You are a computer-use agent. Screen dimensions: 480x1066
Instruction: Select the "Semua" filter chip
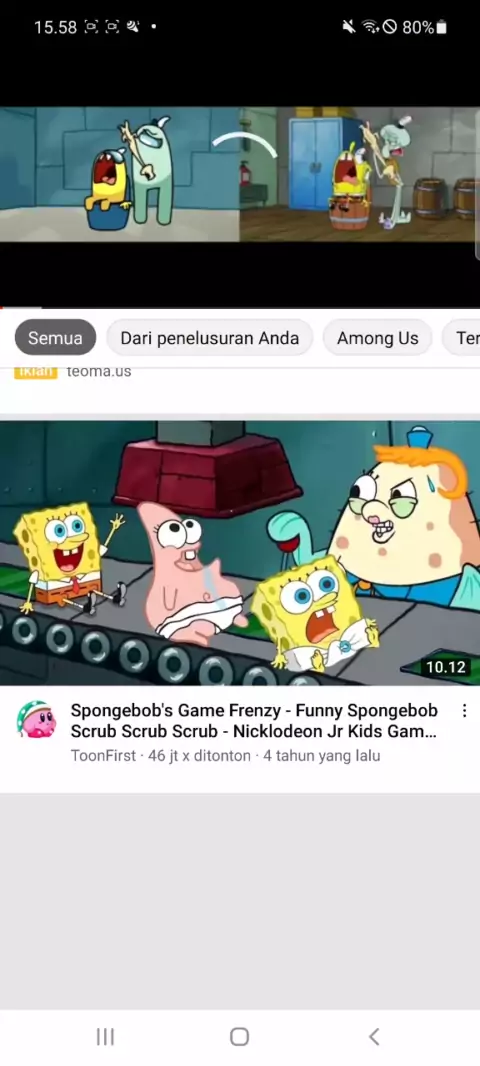(55, 338)
